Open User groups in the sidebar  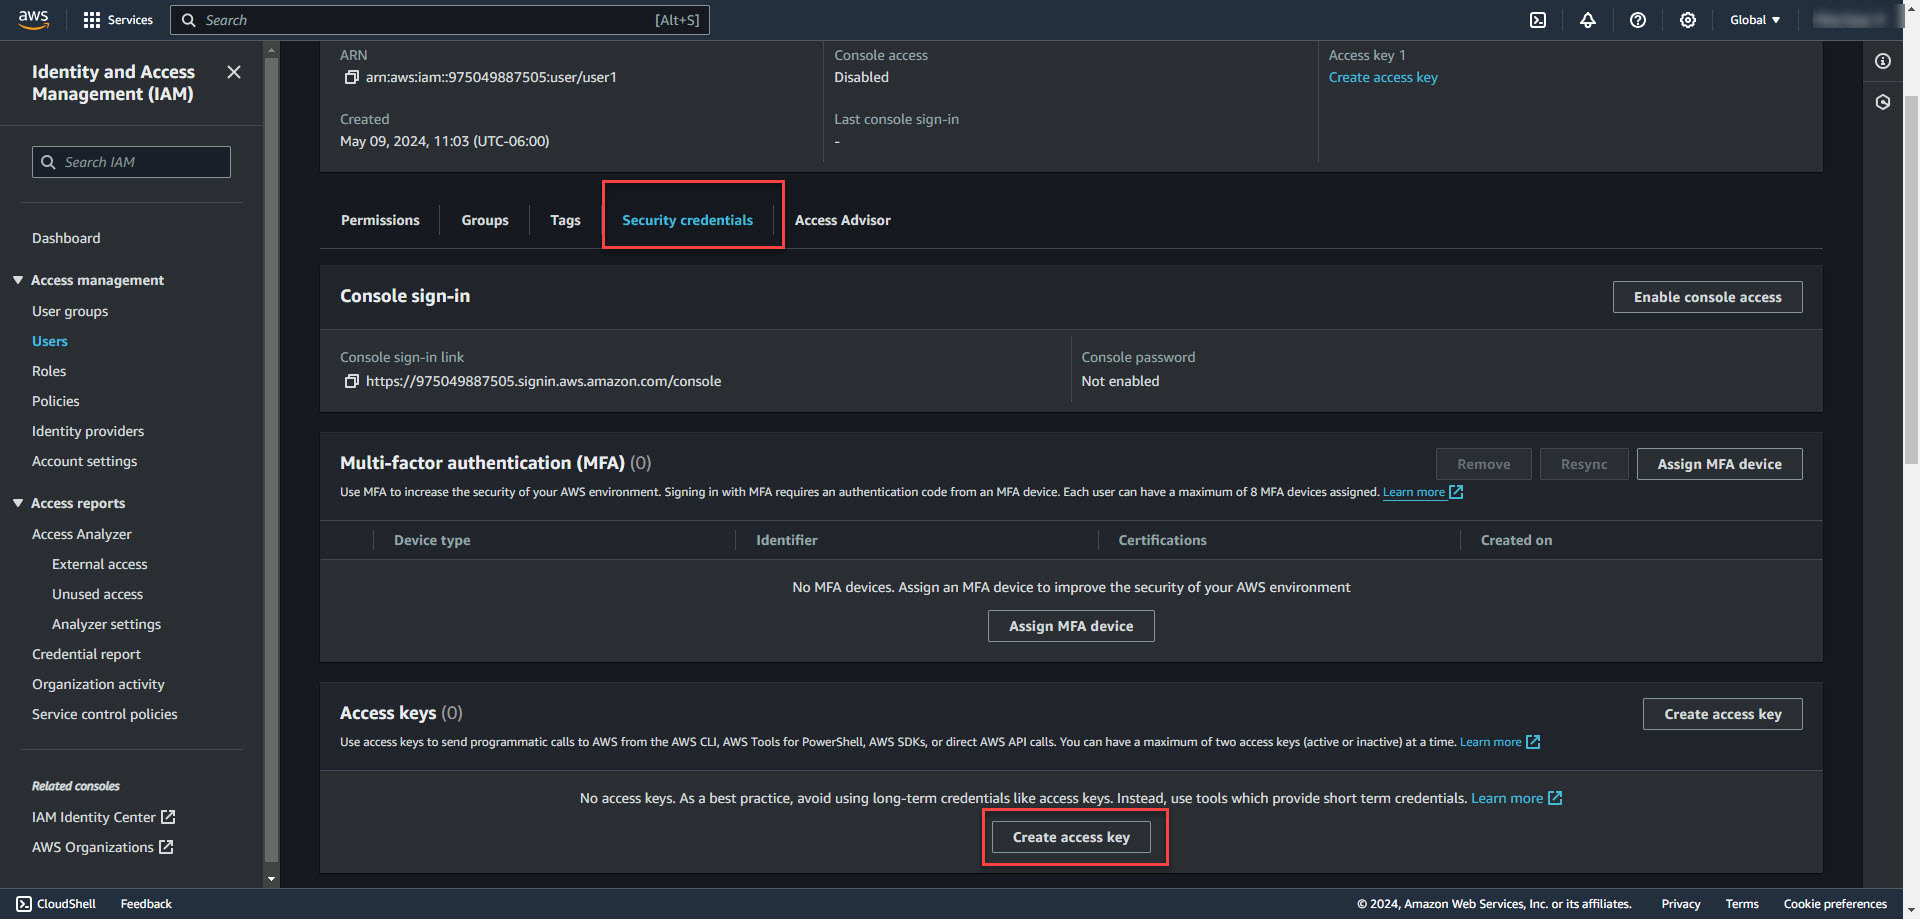point(70,311)
